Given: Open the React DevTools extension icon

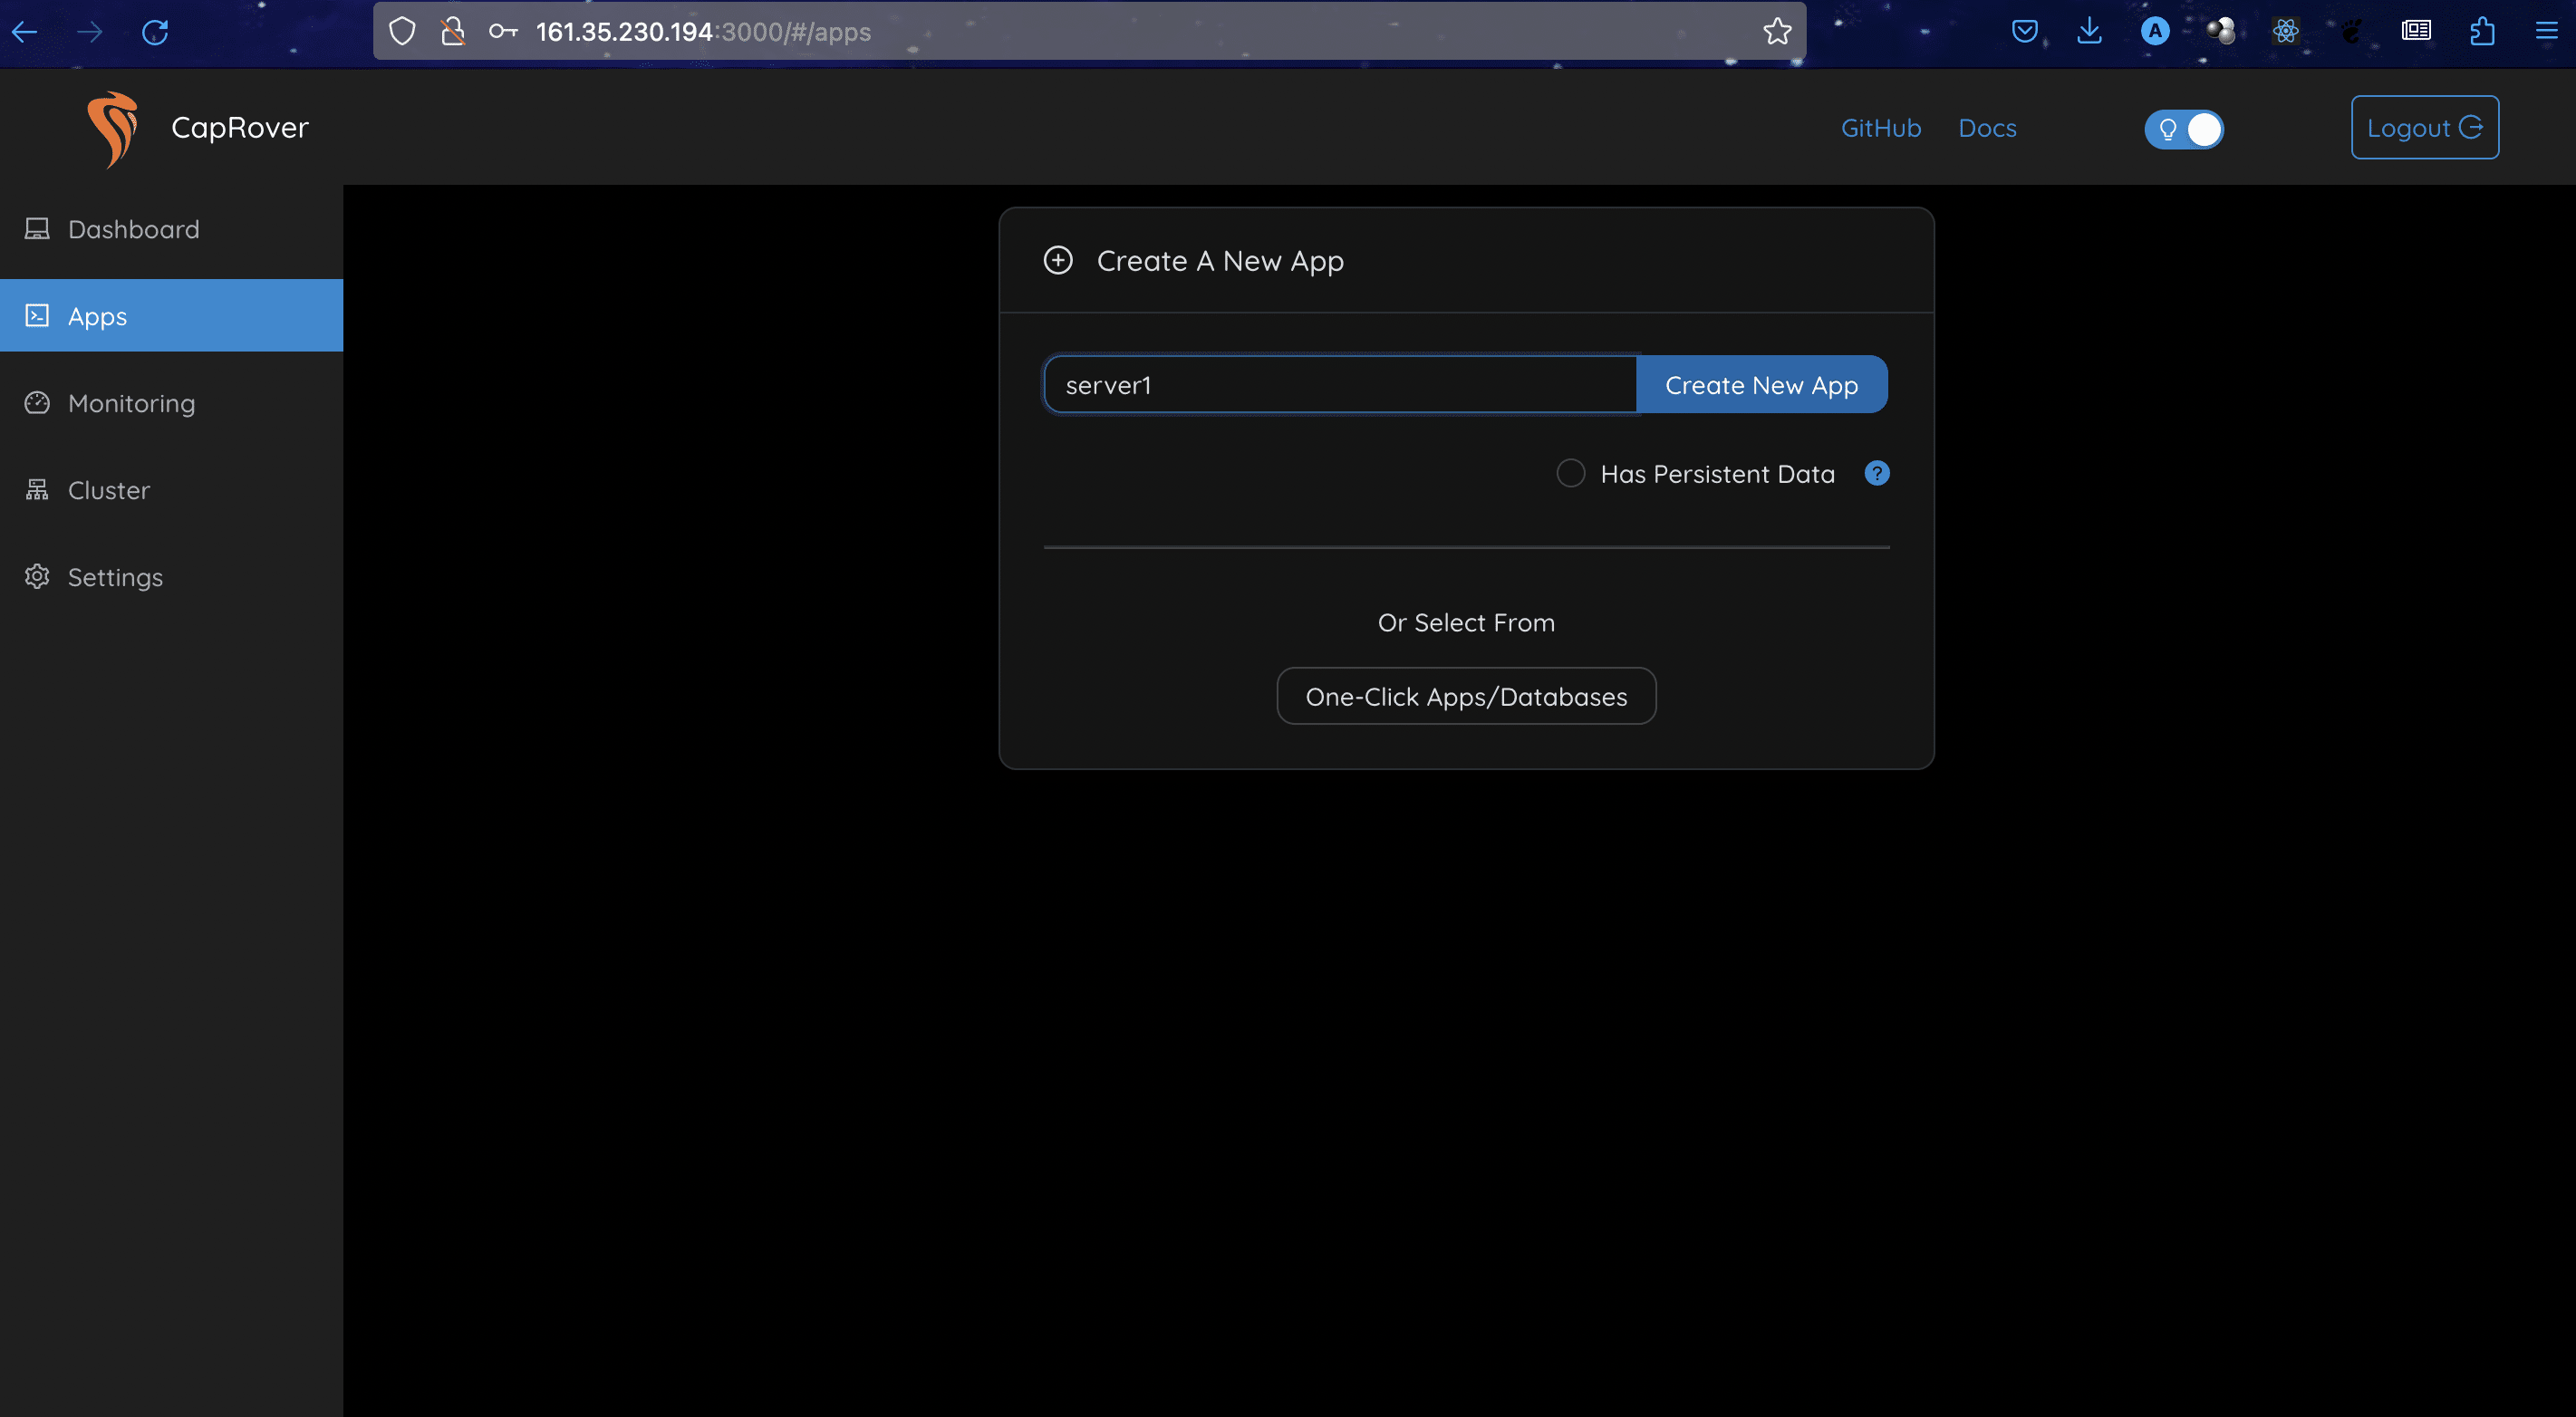Looking at the screenshot, I should point(2285,32).
